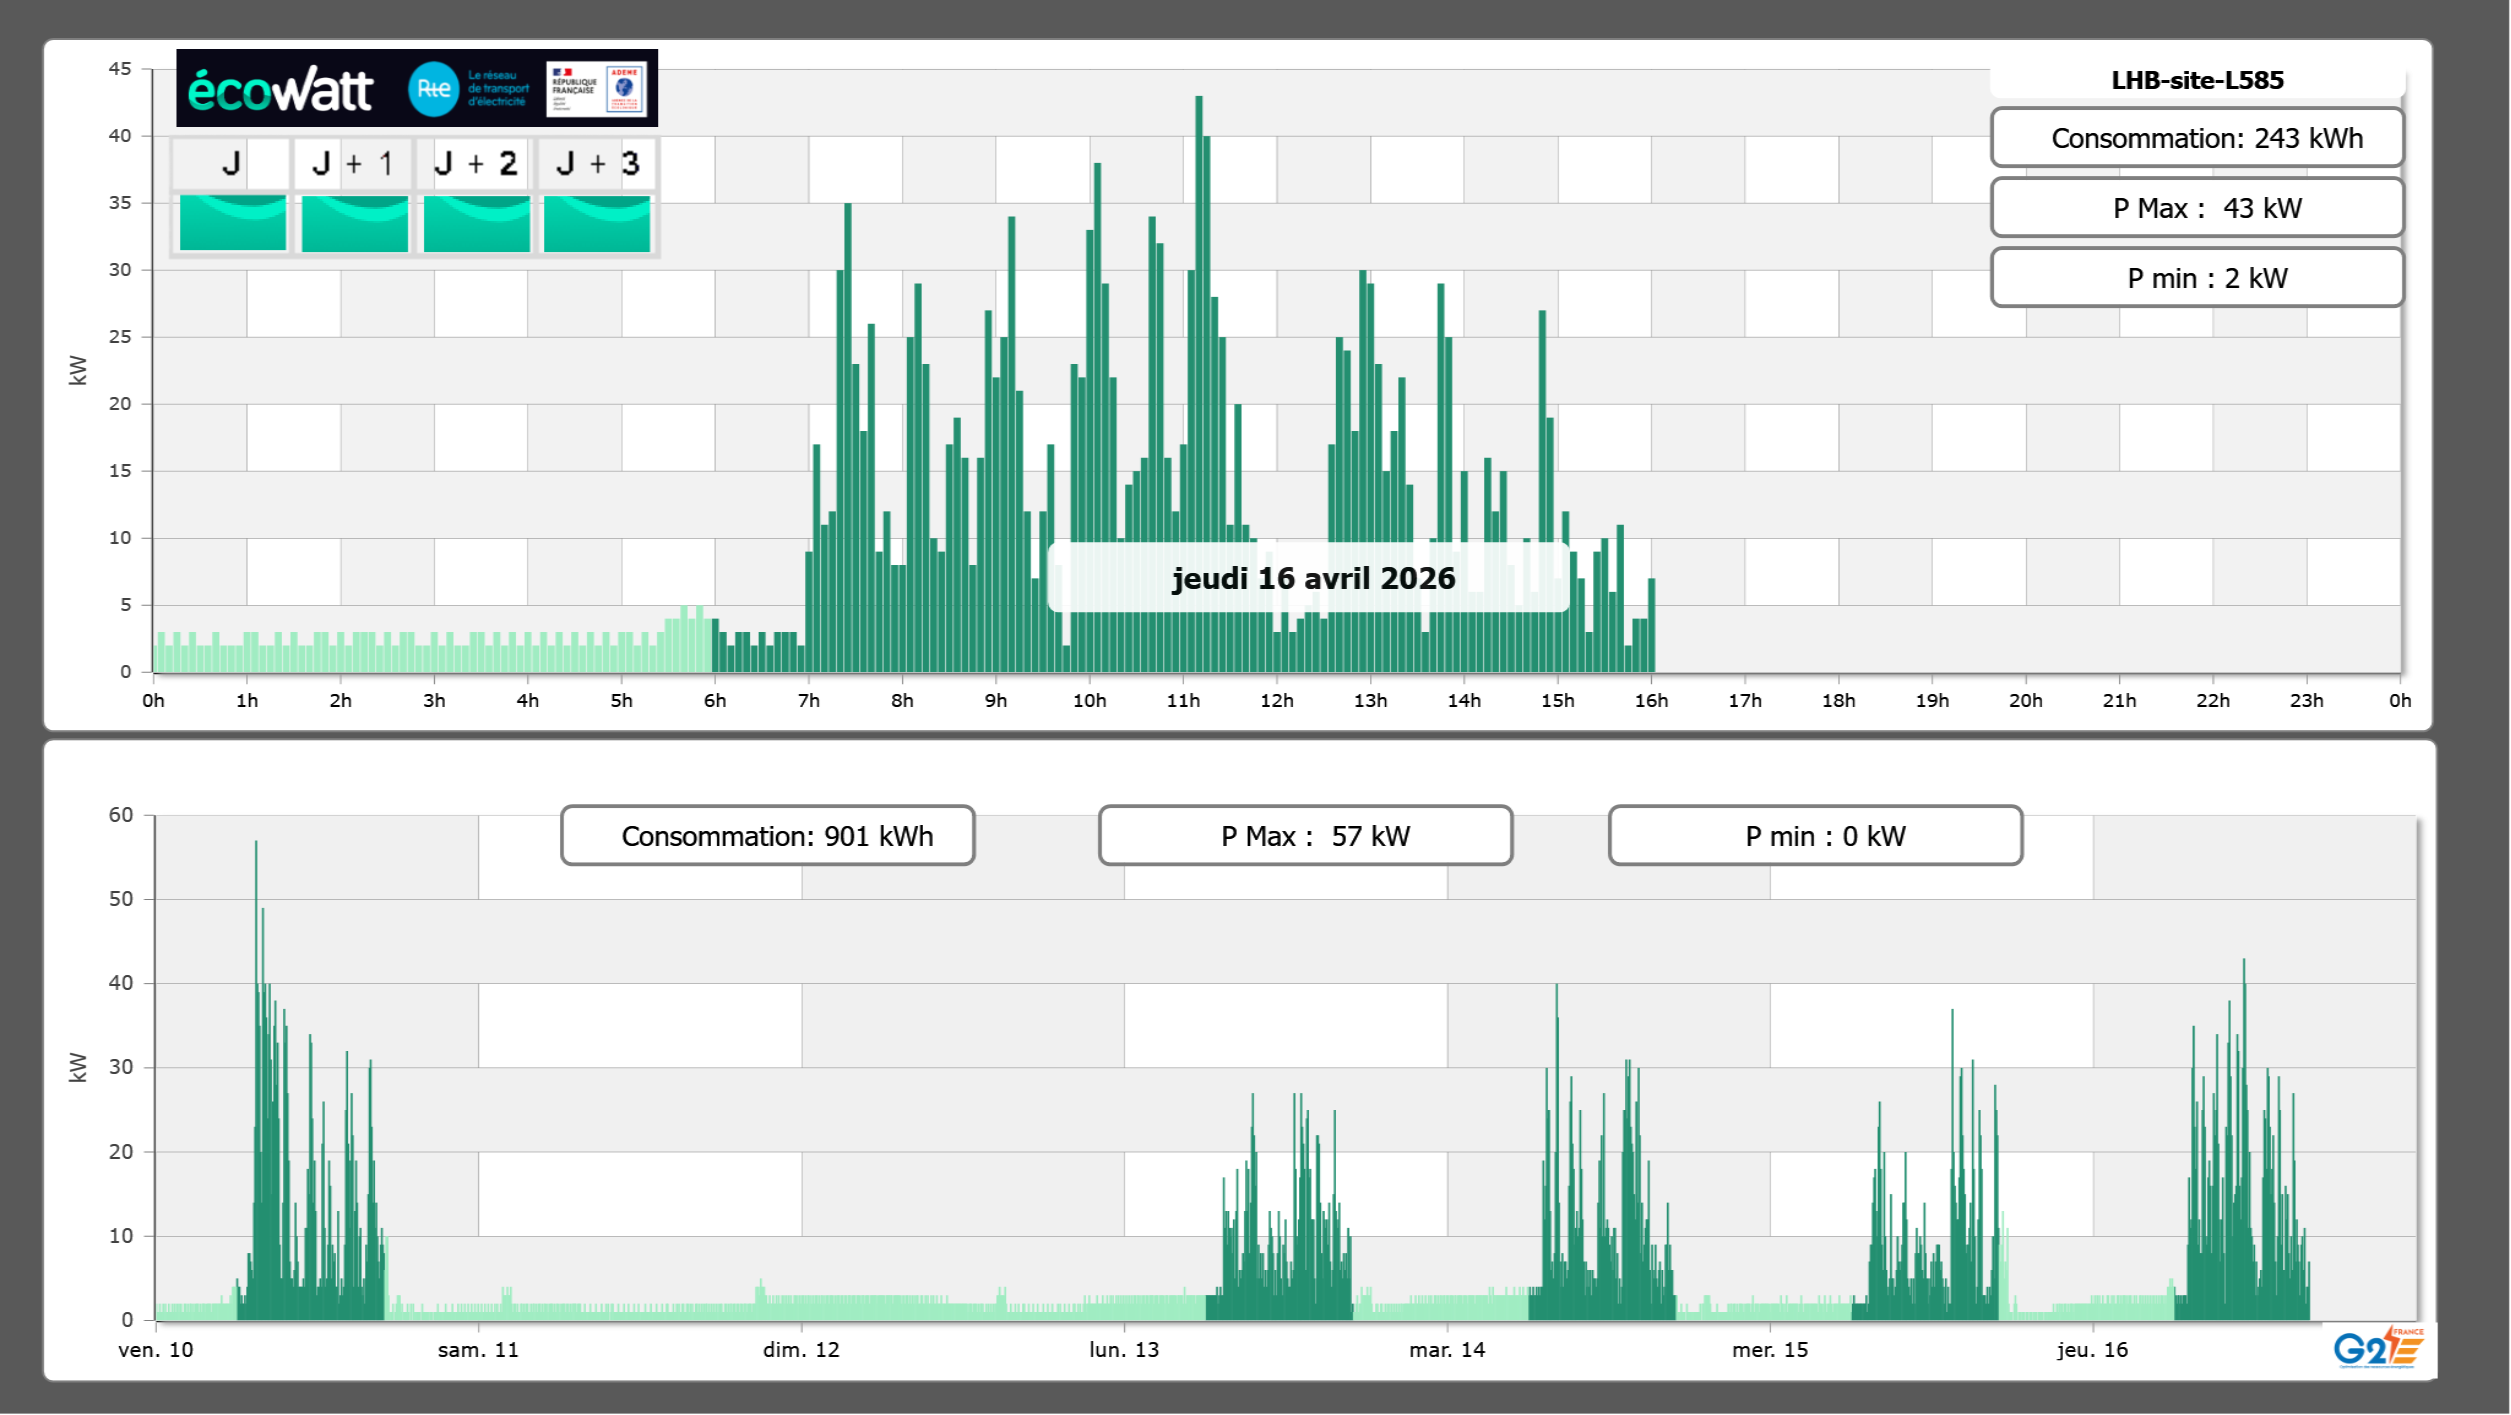Click the G2E France logo
The image size is (2511, 1415).
click(2377, 1347)
